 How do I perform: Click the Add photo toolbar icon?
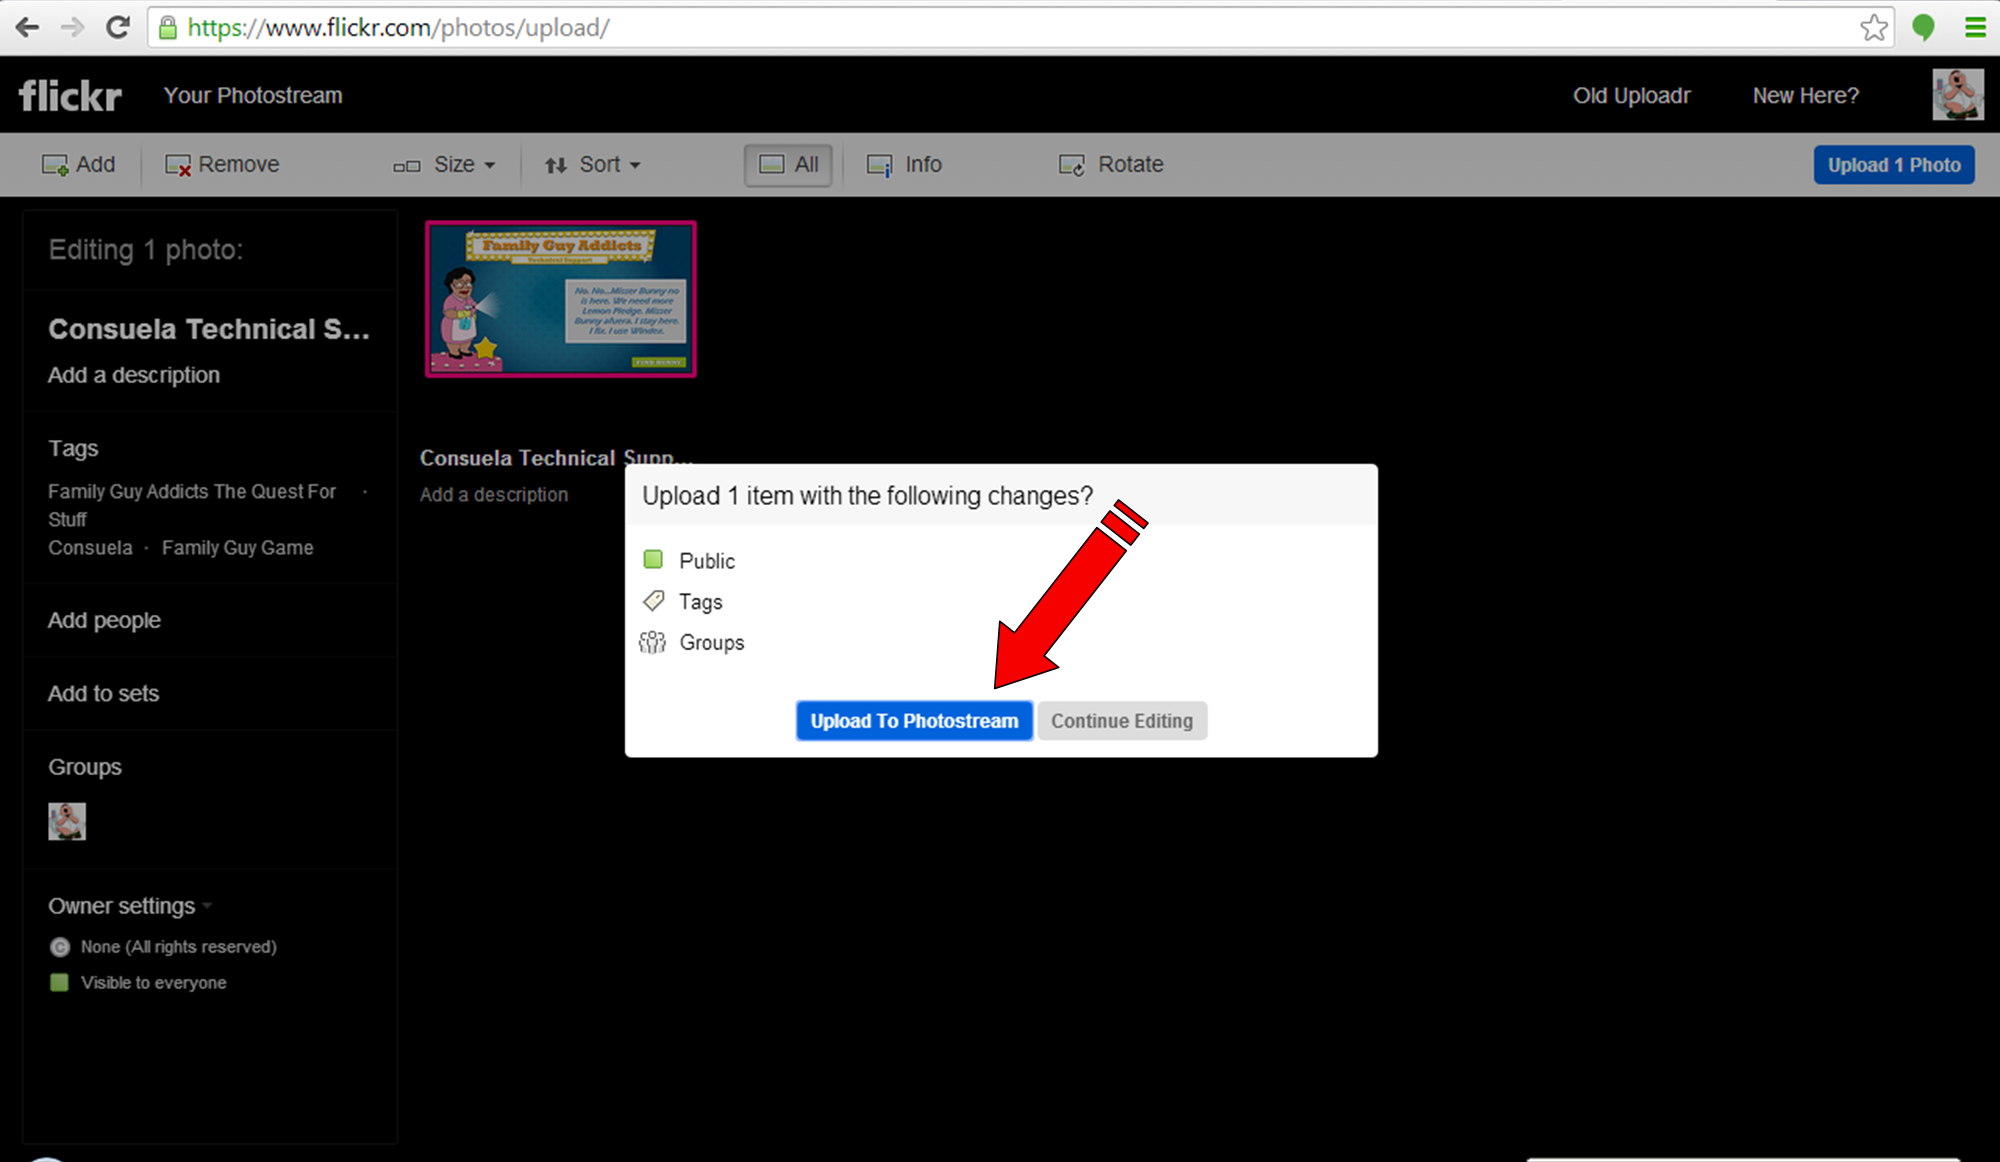(x=54, y=165)
